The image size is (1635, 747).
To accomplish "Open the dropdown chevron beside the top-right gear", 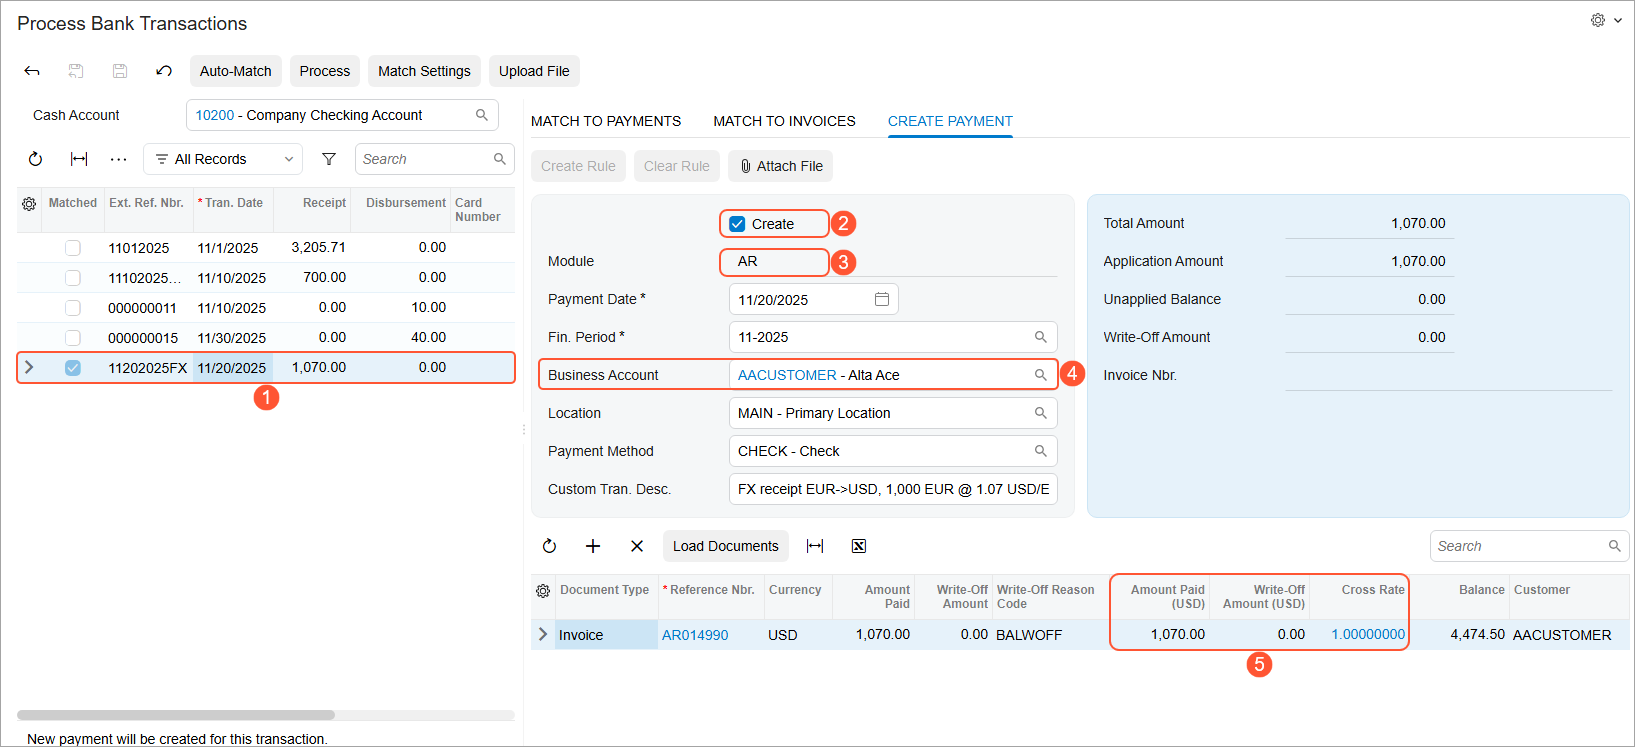I will [x=1618, y=20].
